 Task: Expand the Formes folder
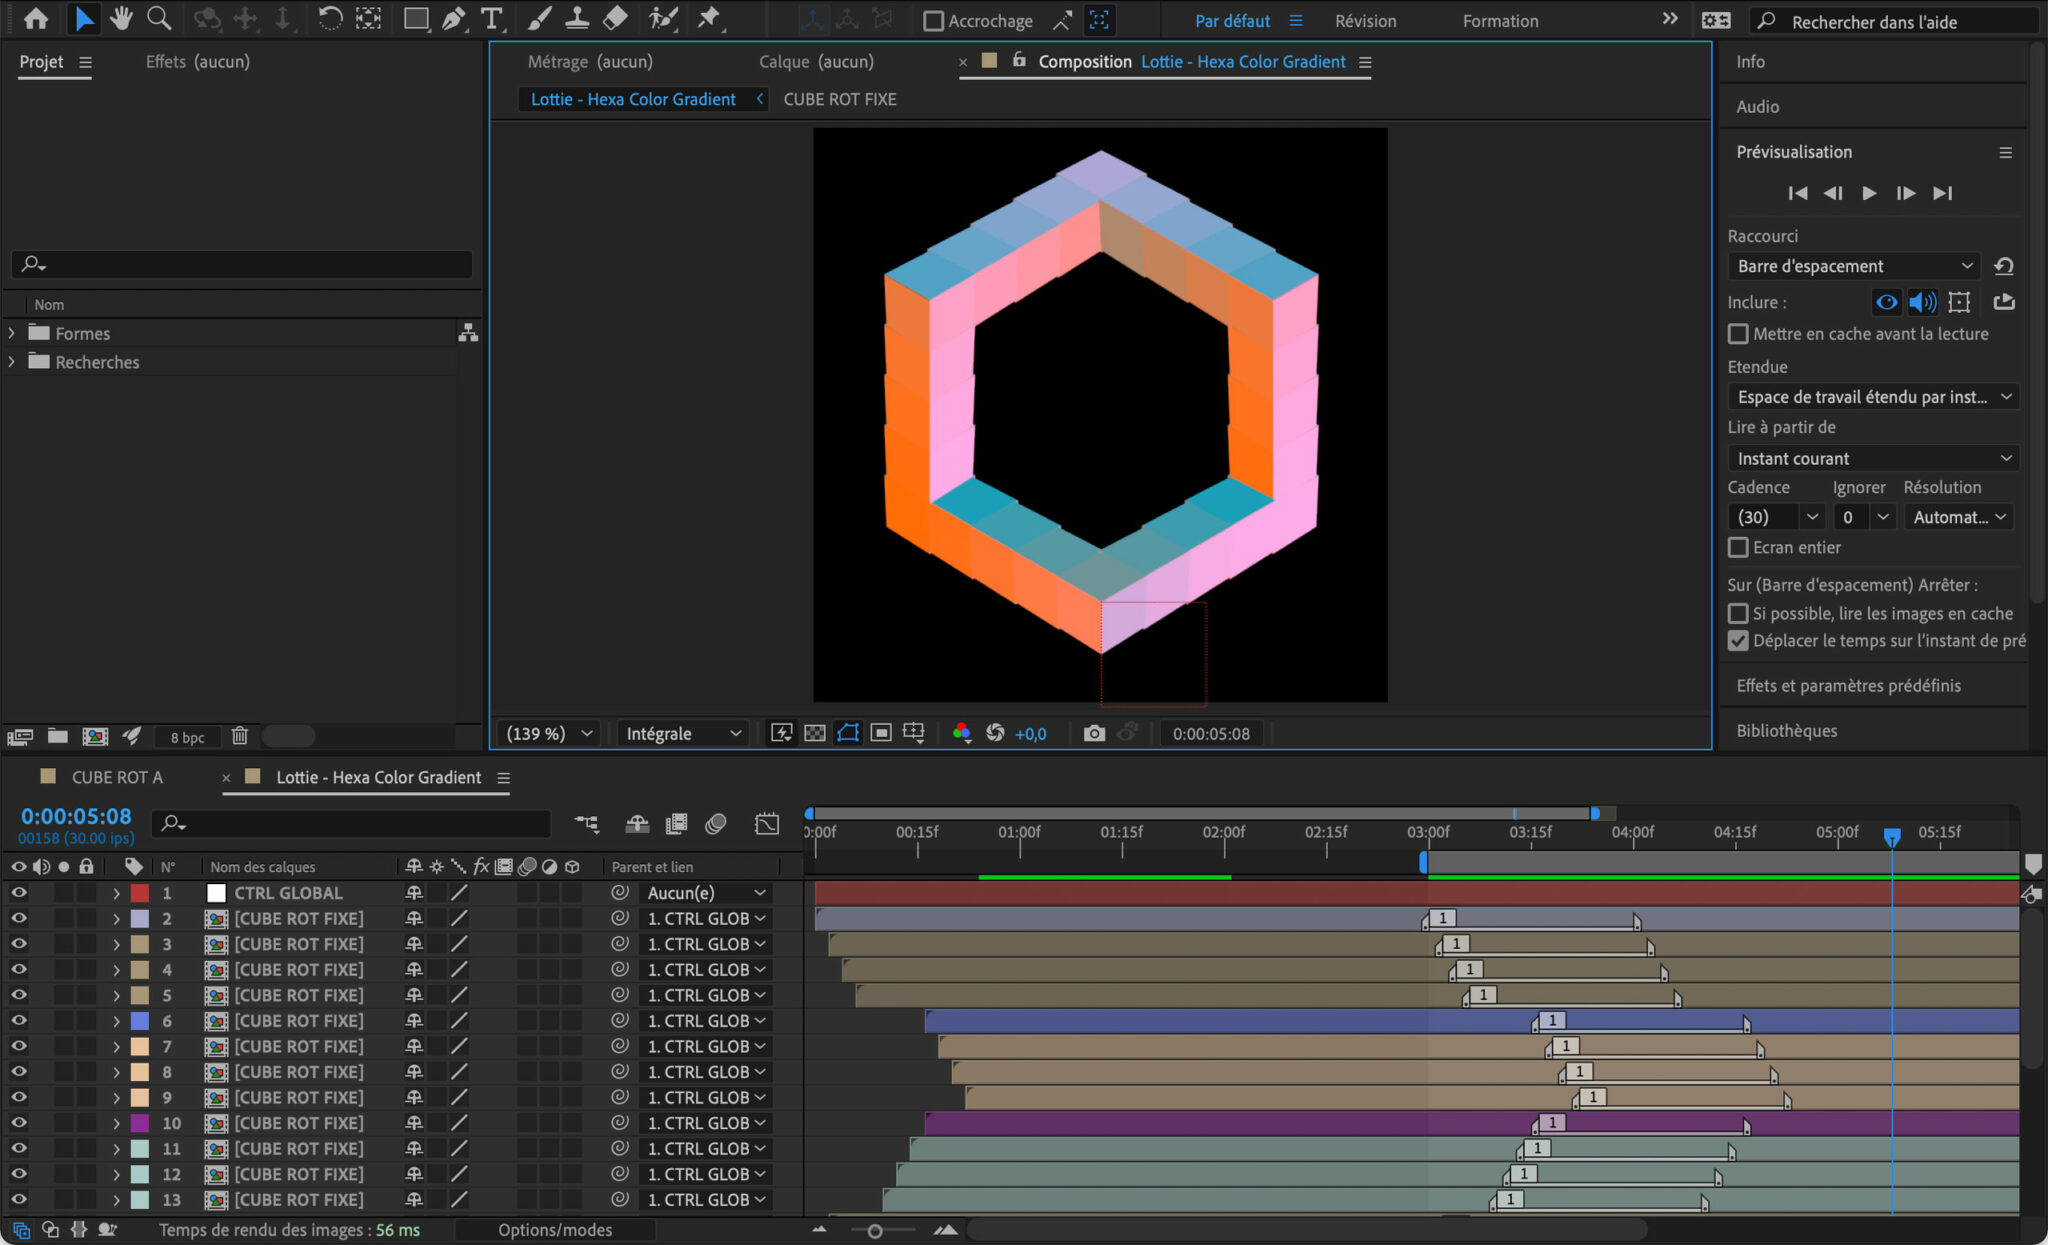point(12,333)
